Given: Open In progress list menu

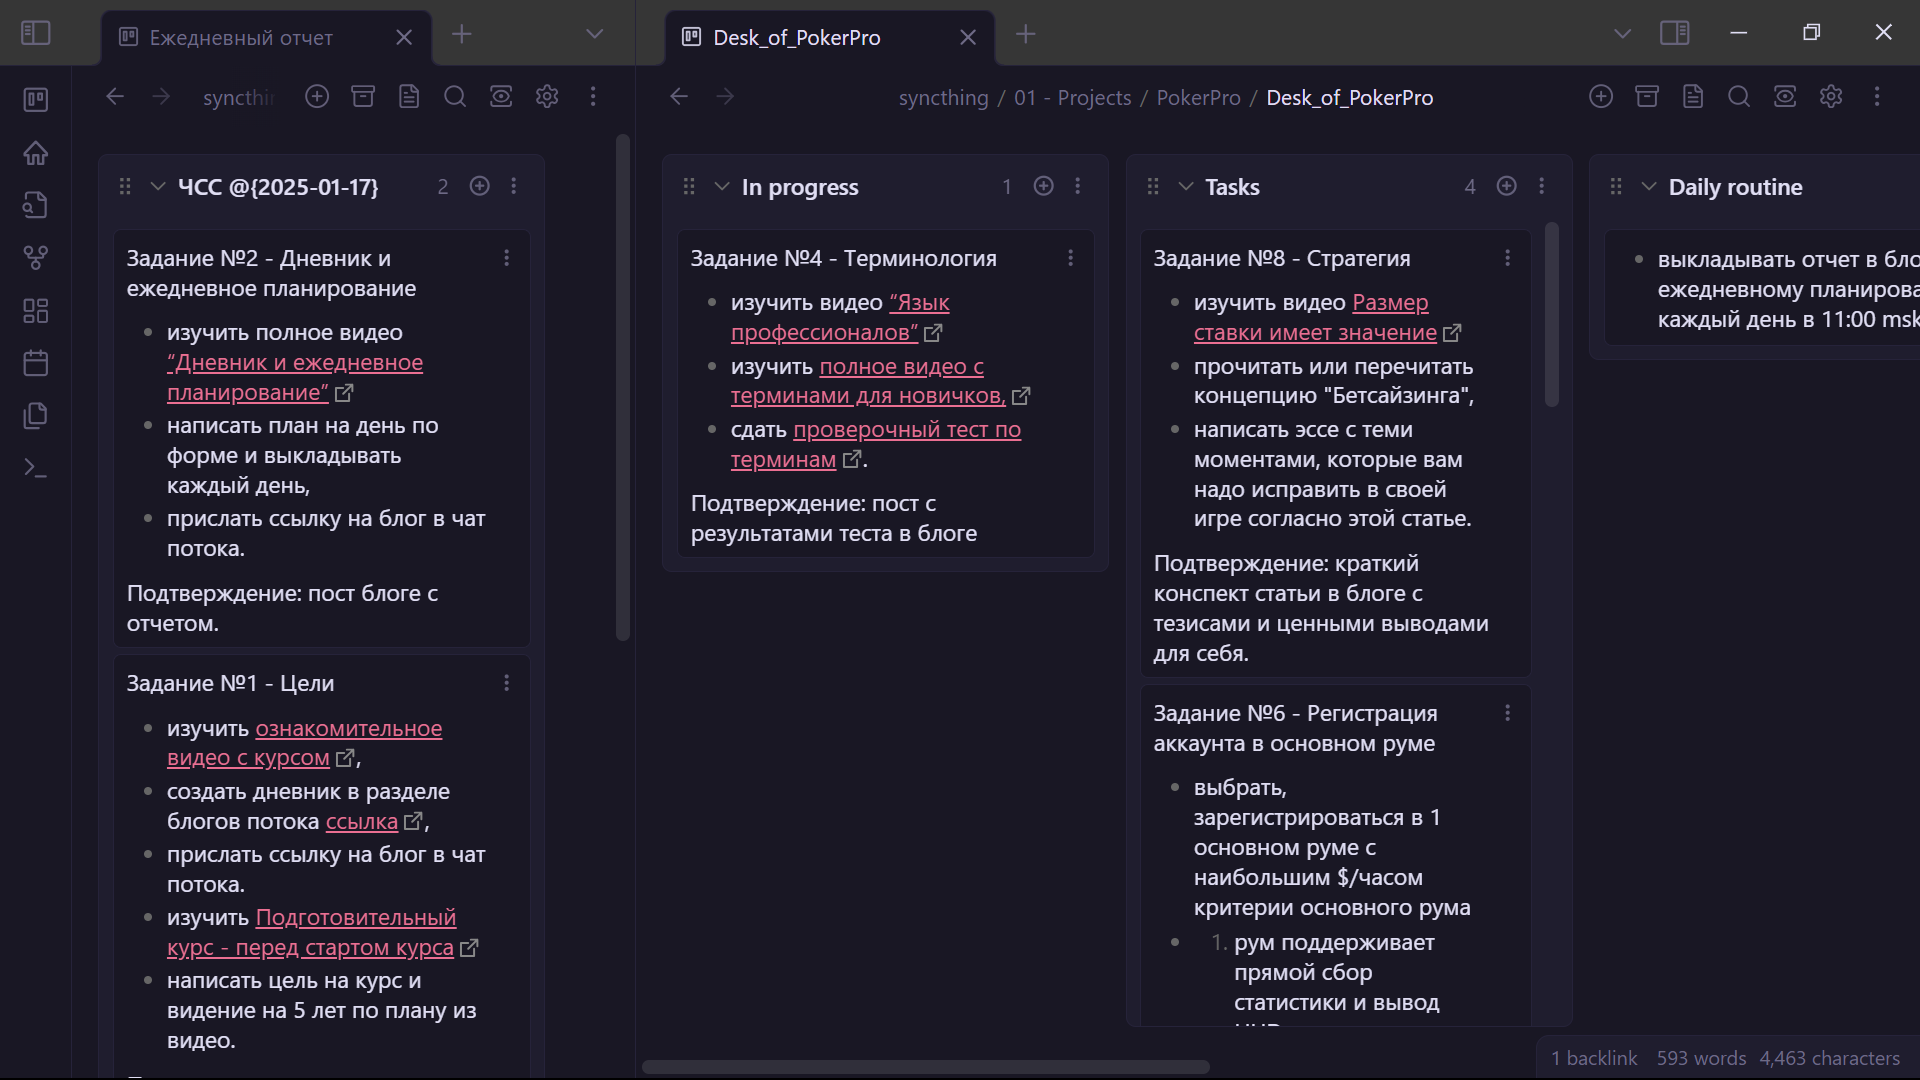Looking at the screenshot, I should pos(1077,186).
